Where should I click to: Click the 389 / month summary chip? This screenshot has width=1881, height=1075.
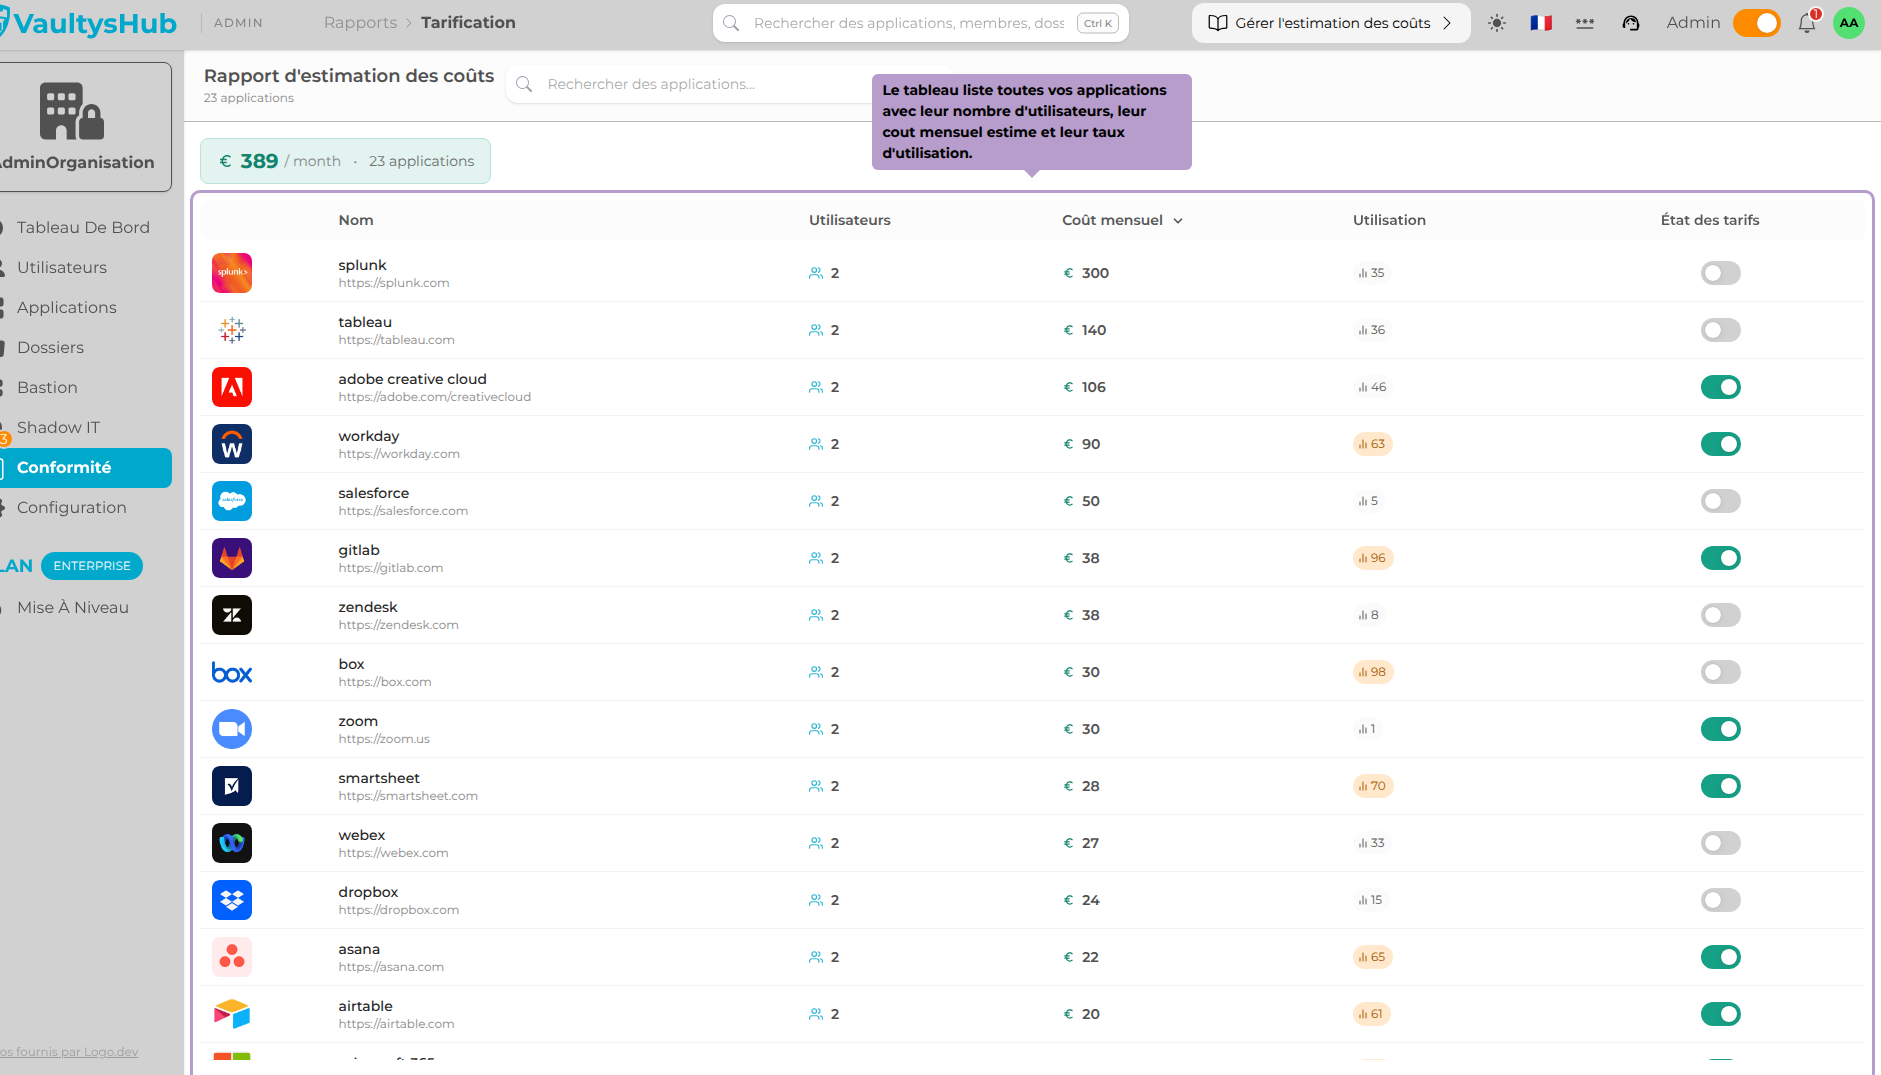tap(345, 161)
